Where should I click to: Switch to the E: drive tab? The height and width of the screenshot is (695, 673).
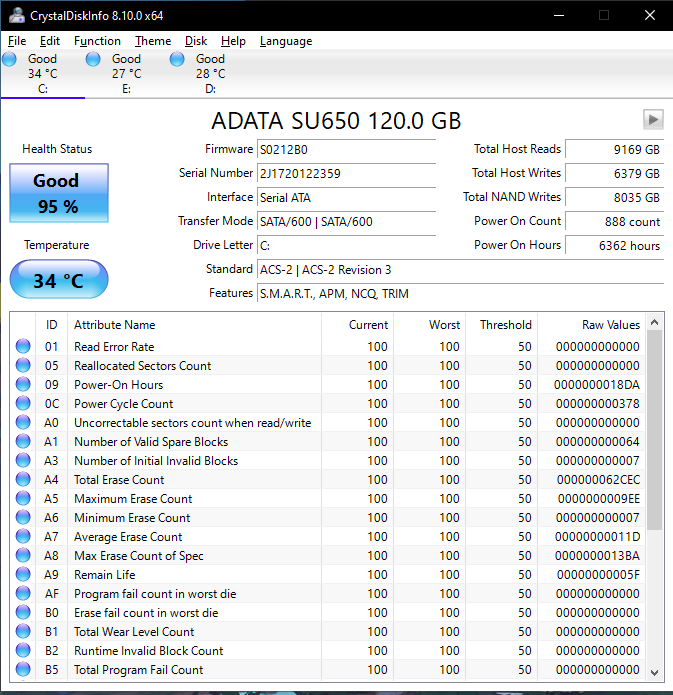[126, 74]
